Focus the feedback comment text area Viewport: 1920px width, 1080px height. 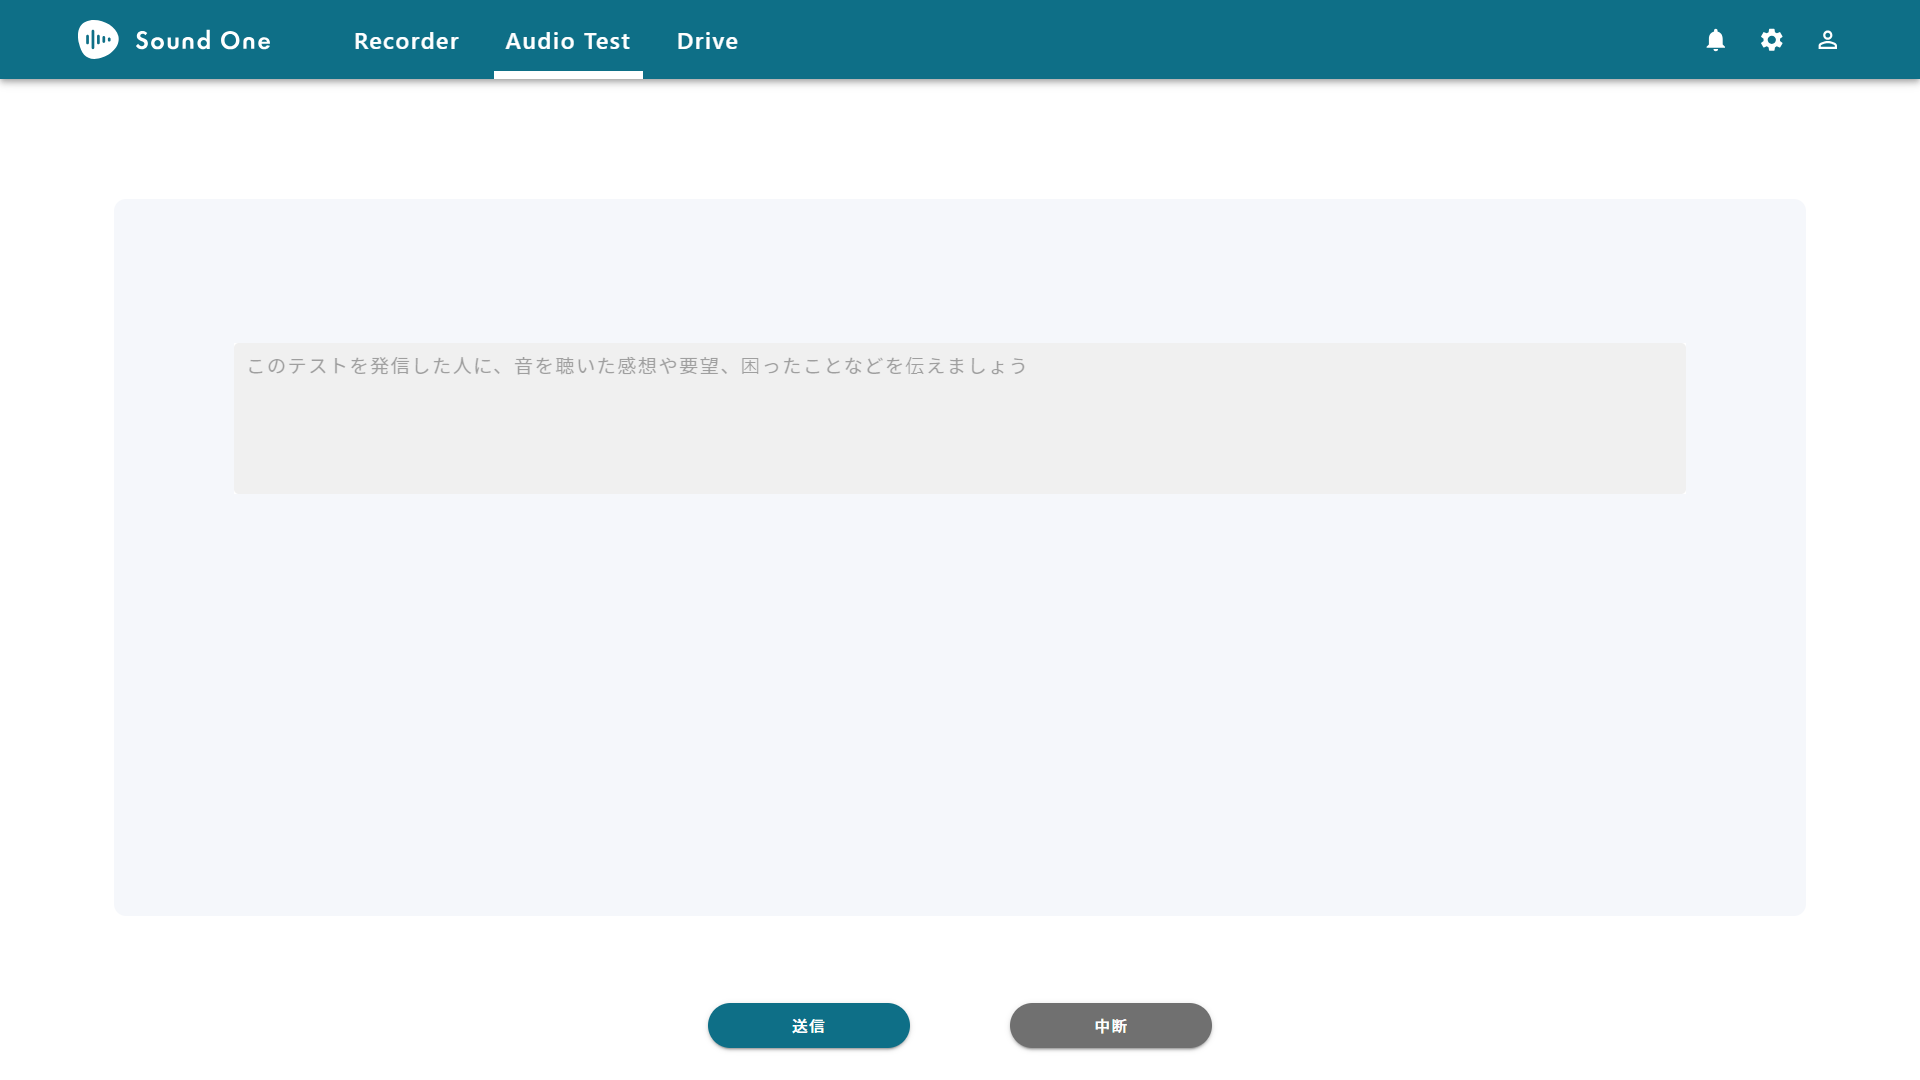pyautogui.click(x=960, y=418)
